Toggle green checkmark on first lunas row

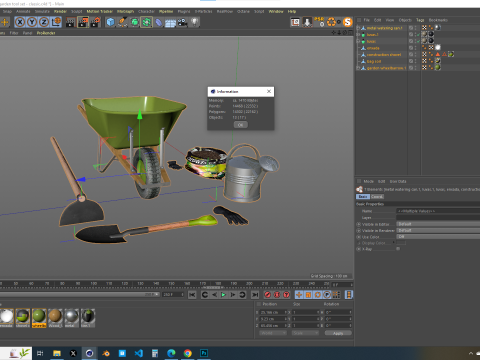tap(418, 35)
